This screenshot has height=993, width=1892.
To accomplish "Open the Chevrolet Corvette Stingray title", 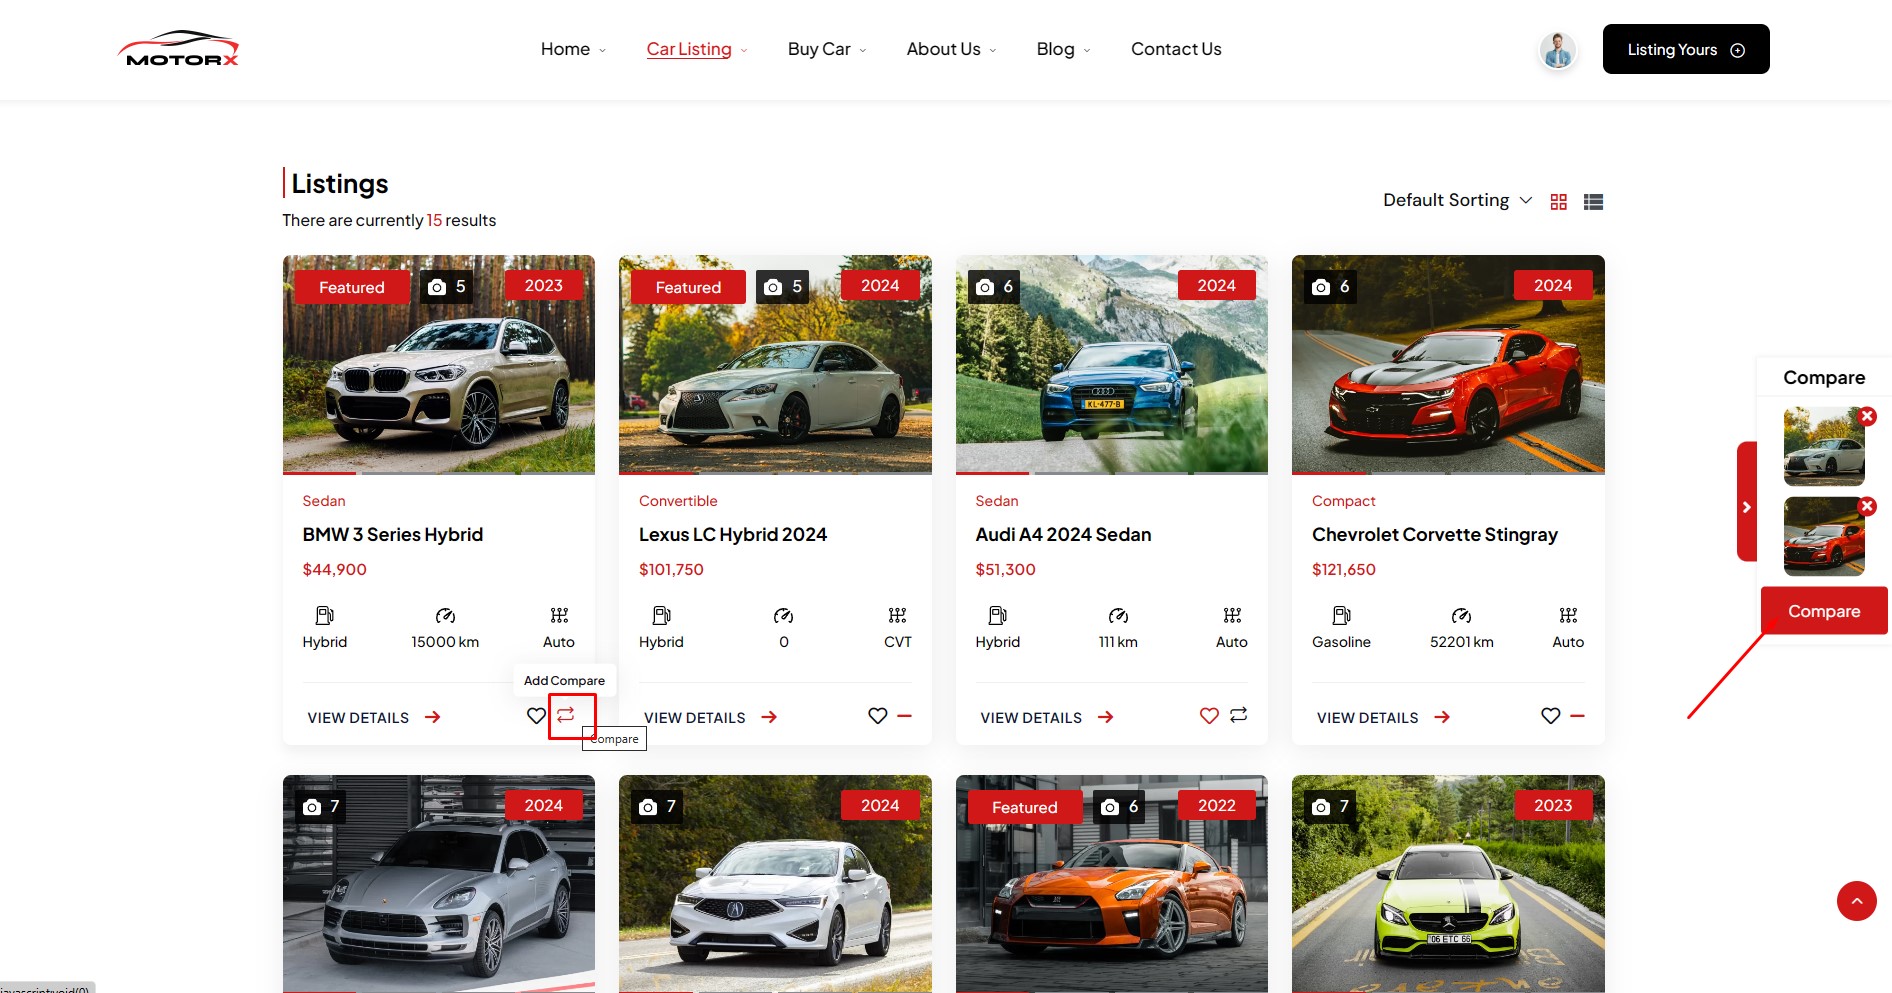I will [1435, 534].
